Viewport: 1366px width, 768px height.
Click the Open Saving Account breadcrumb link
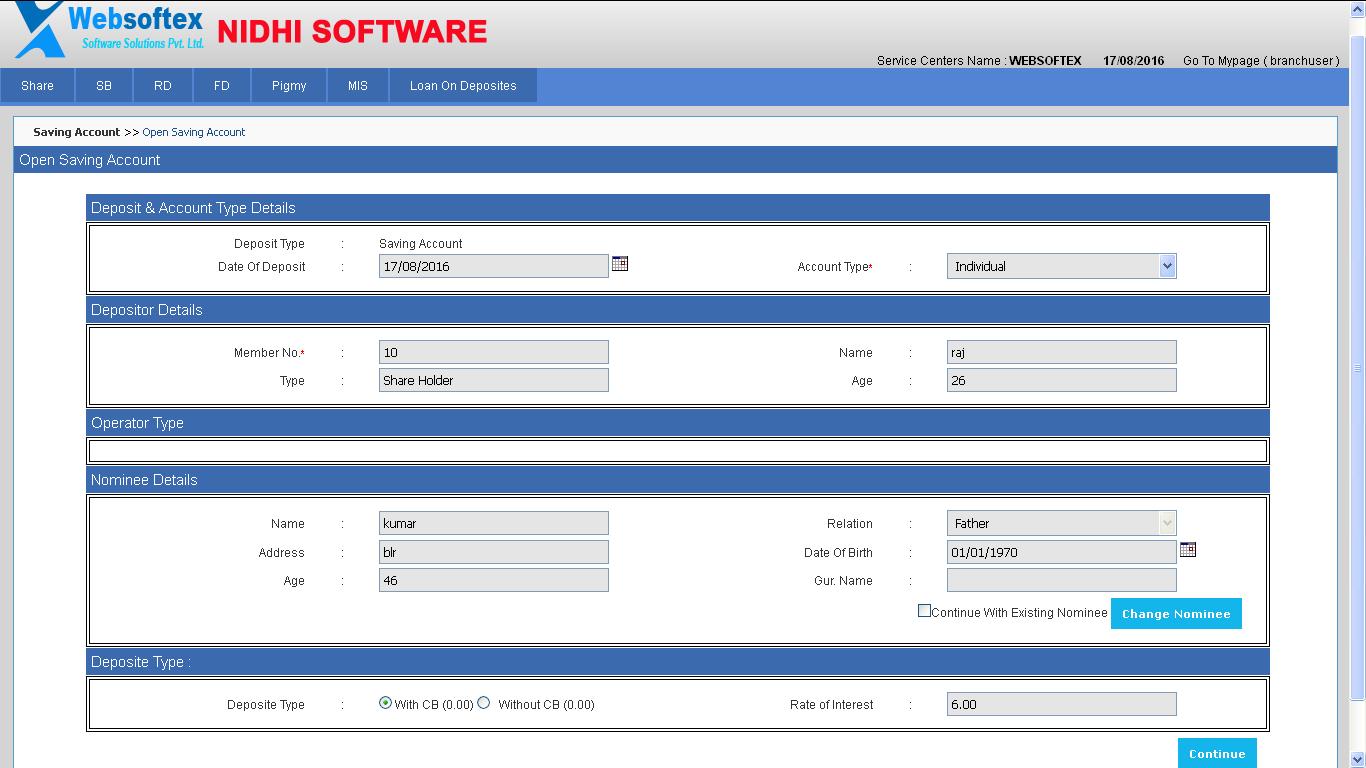coord(194,132)
